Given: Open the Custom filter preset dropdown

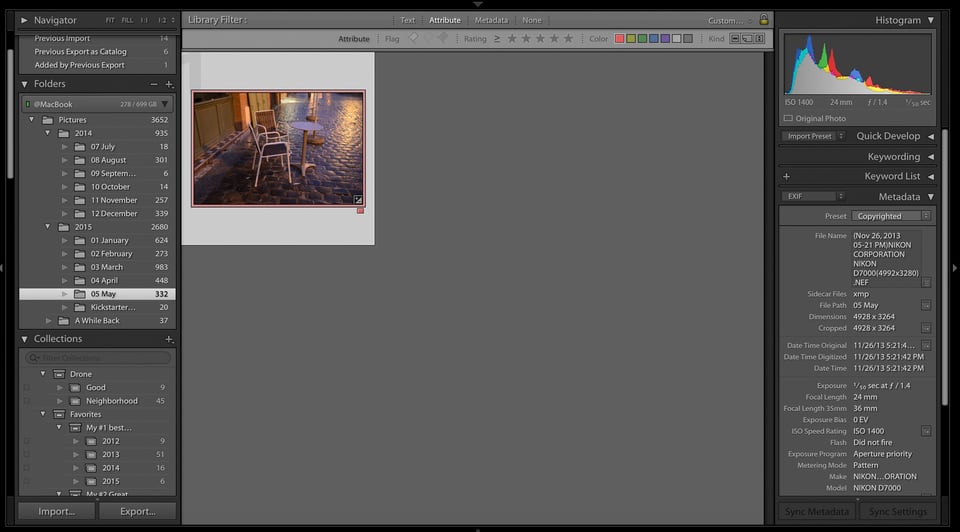Looking at the screenshot, I should coord(730,20).
